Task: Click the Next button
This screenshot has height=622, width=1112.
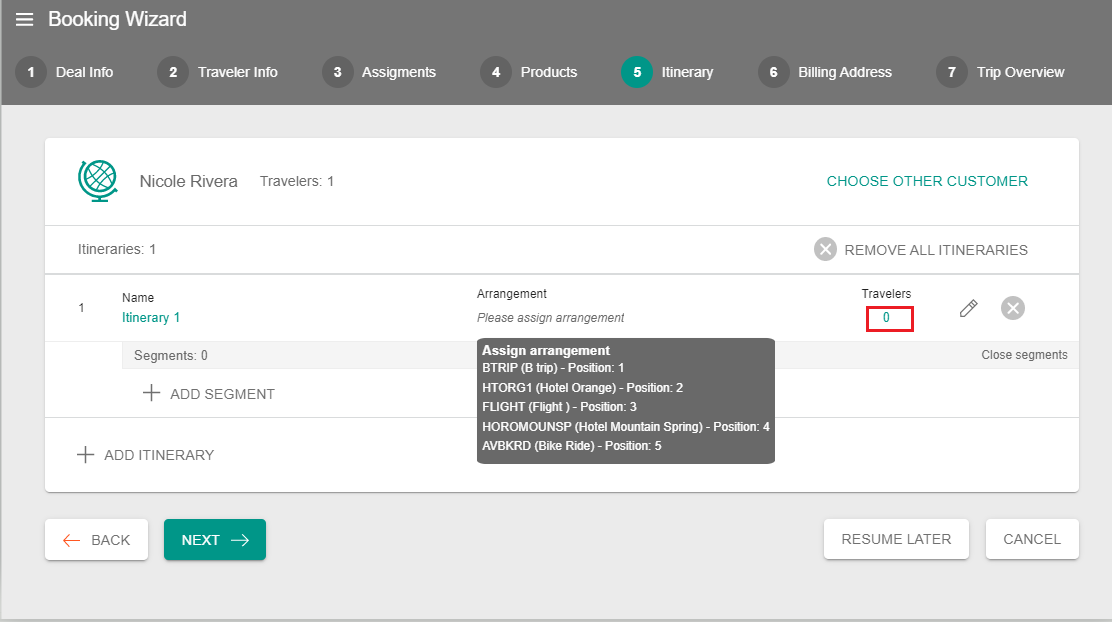Action: (215, 540)
